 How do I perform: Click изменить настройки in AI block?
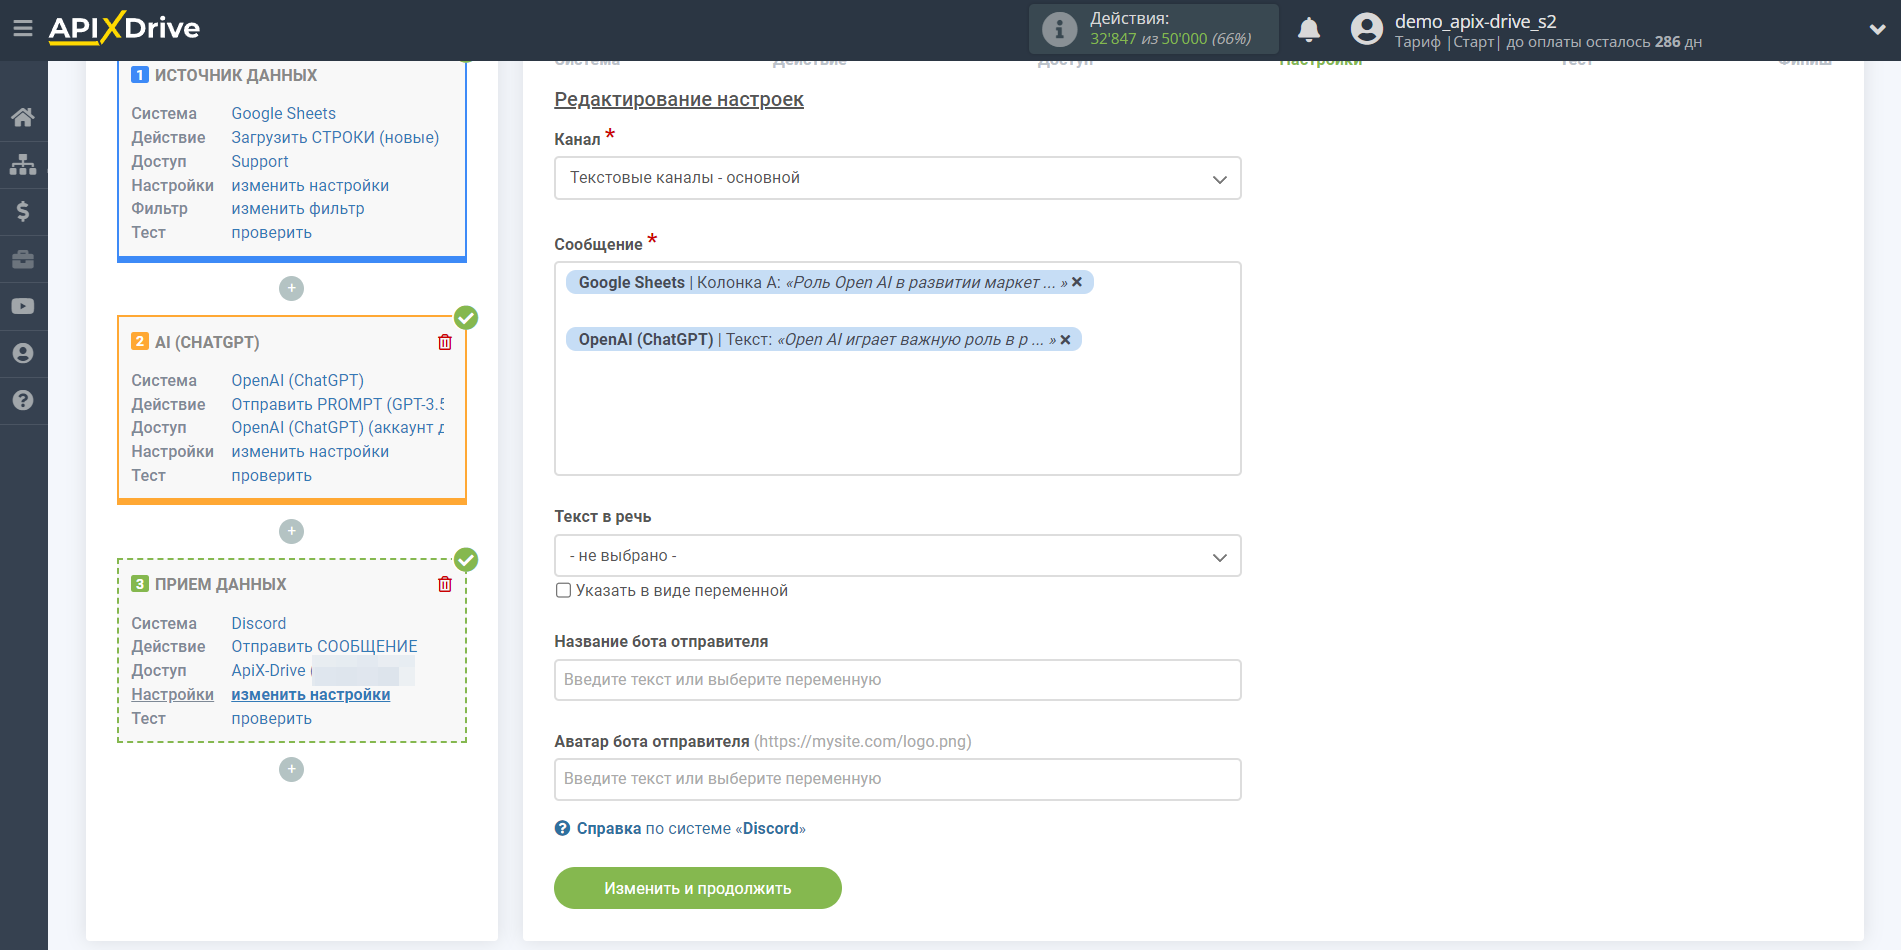tap(310, 451)
